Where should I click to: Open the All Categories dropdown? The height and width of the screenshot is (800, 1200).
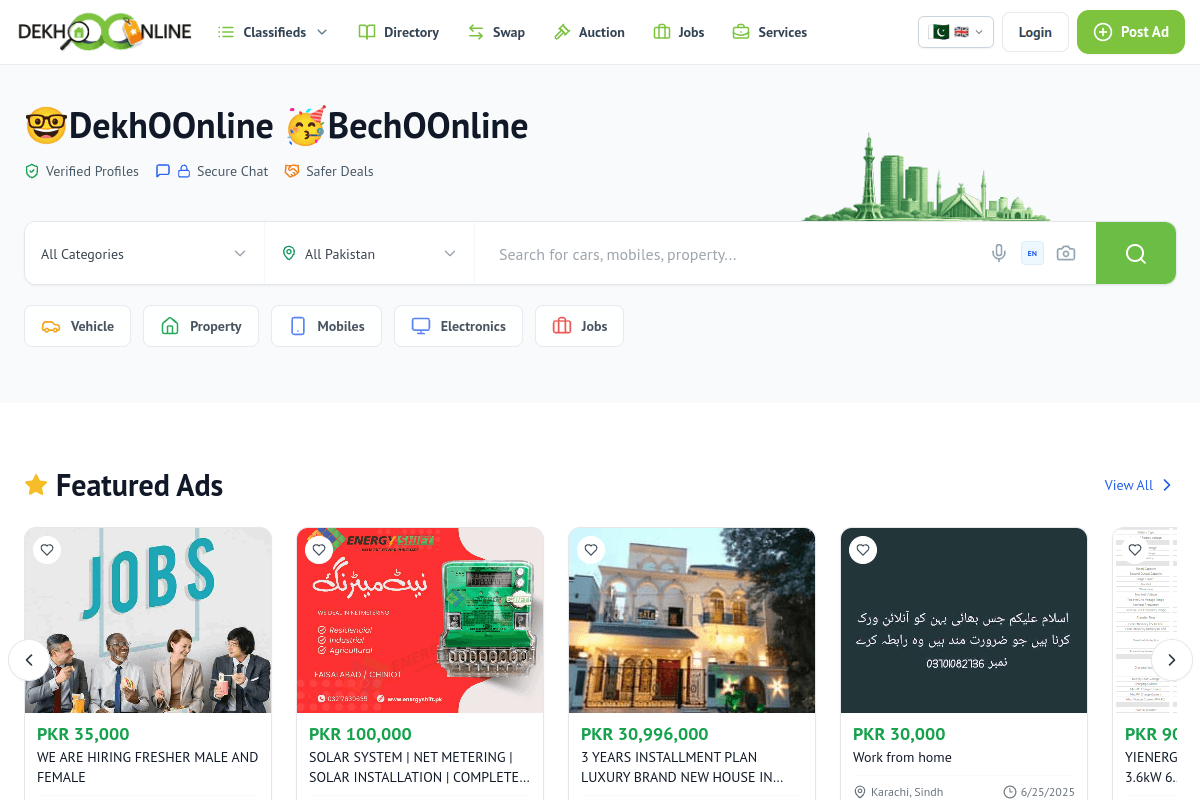coord(144,254)
